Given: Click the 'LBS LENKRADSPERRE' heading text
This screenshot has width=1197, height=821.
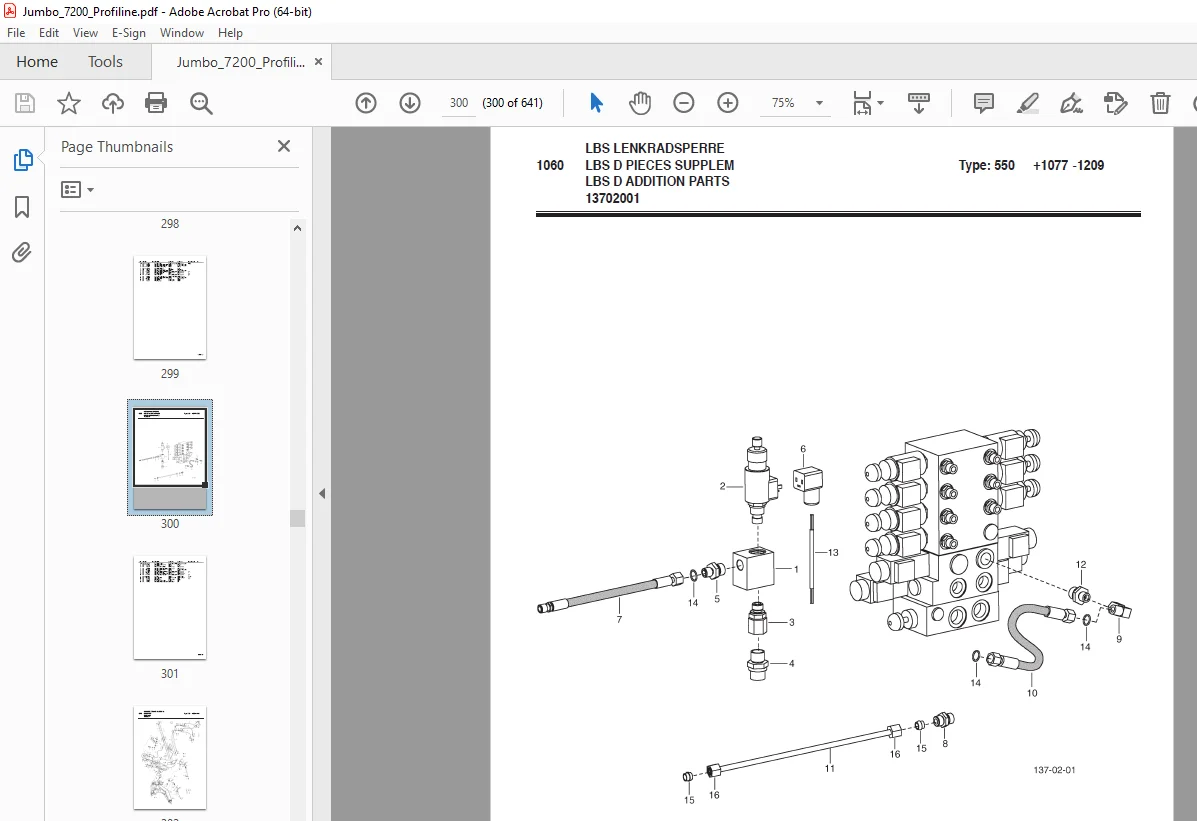Looking at the screenshot, I should [x=655, y=148].
